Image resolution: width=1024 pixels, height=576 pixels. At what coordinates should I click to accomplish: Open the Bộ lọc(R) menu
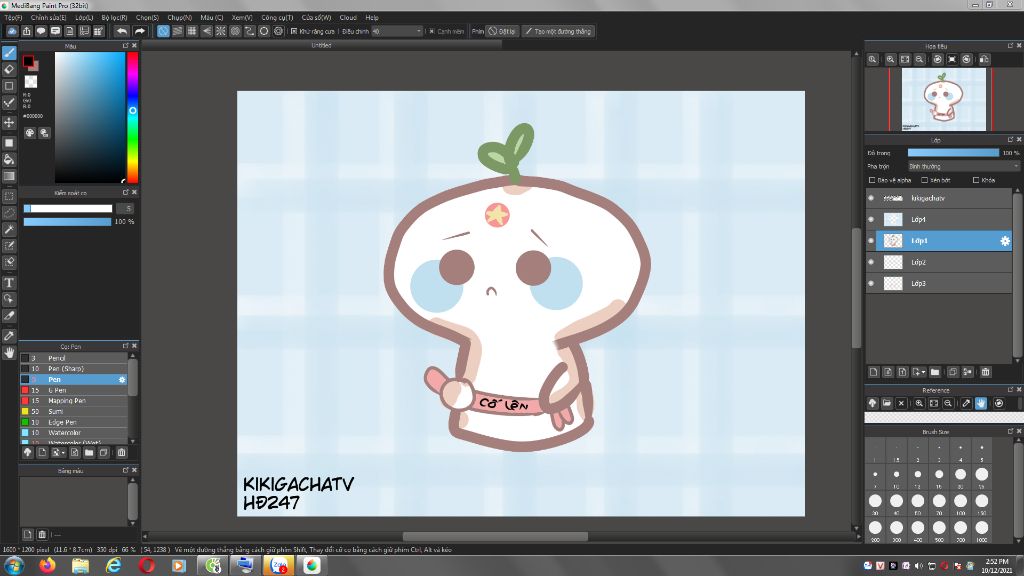click(x=114, y=18)
